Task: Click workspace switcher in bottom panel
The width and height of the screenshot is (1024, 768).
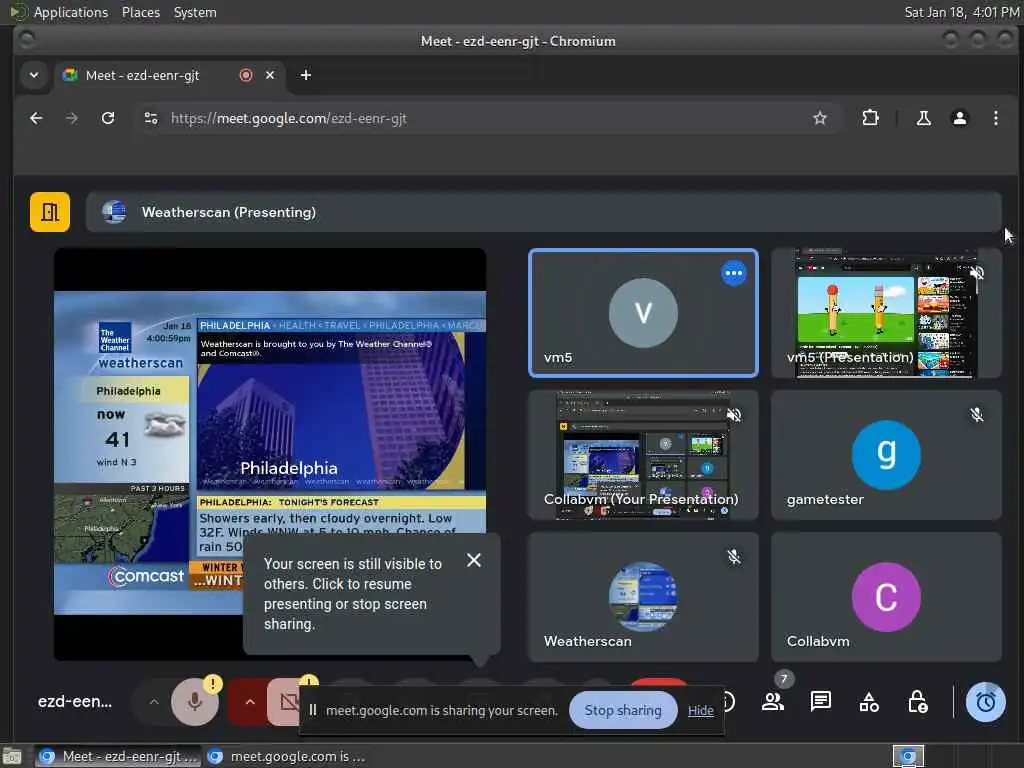Action: coord(908,756)
